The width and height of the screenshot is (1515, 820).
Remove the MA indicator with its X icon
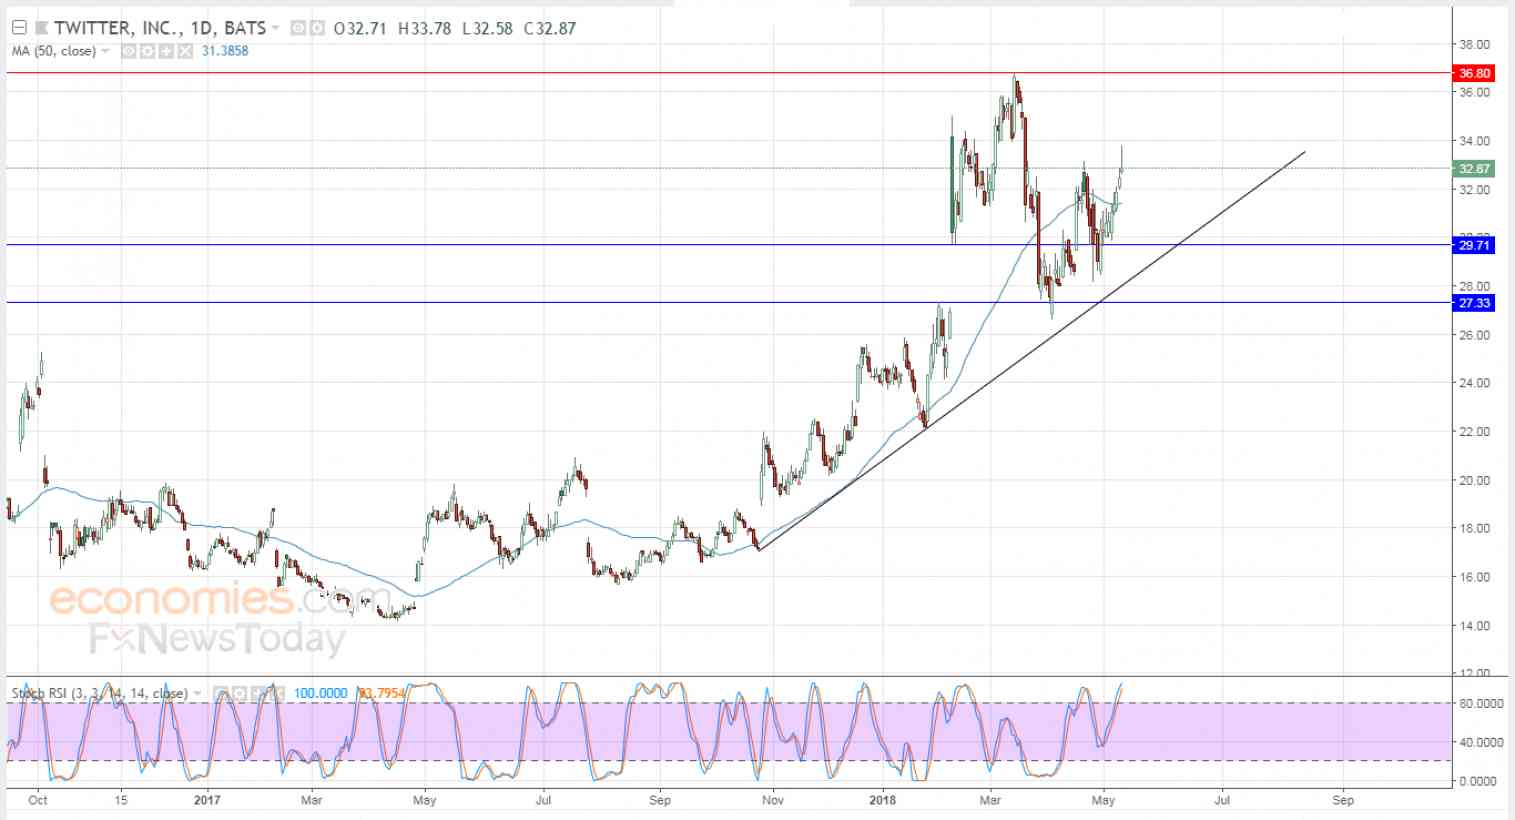pyautogui.click(x=185, y=51)
